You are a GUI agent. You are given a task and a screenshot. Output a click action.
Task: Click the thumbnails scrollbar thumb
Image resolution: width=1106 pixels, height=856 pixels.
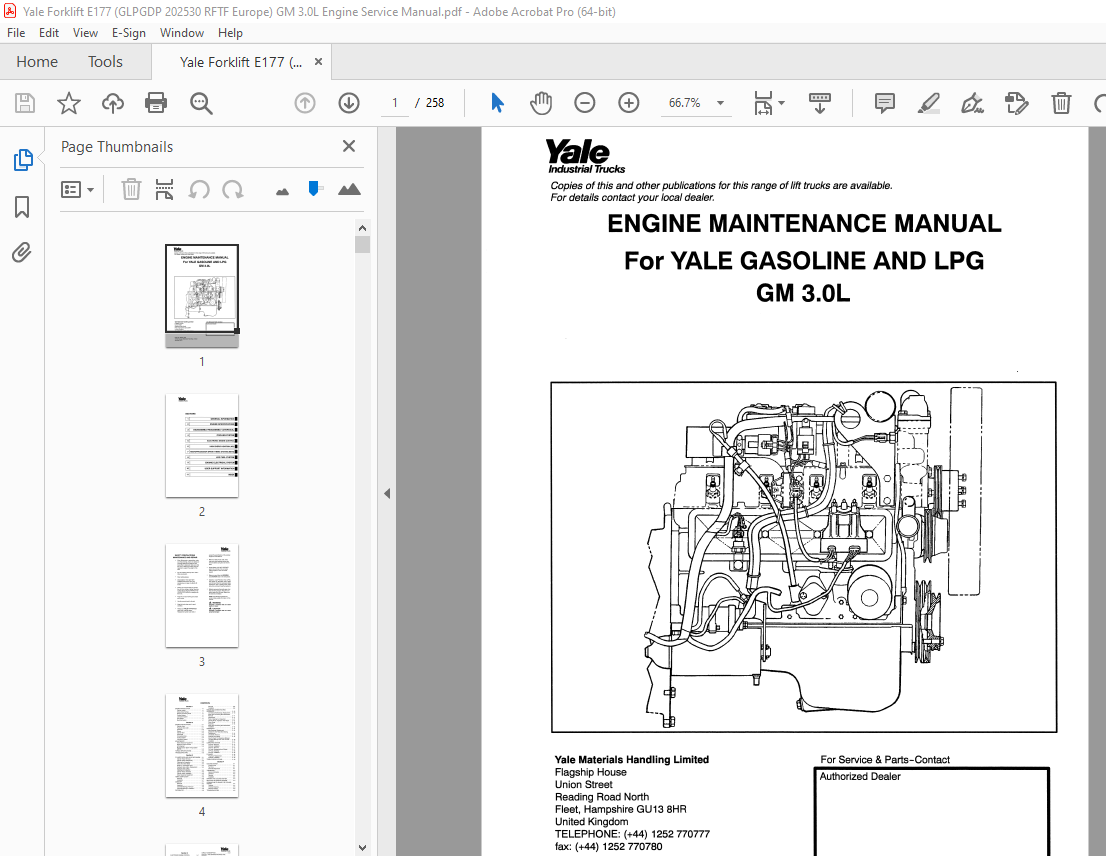363,245
